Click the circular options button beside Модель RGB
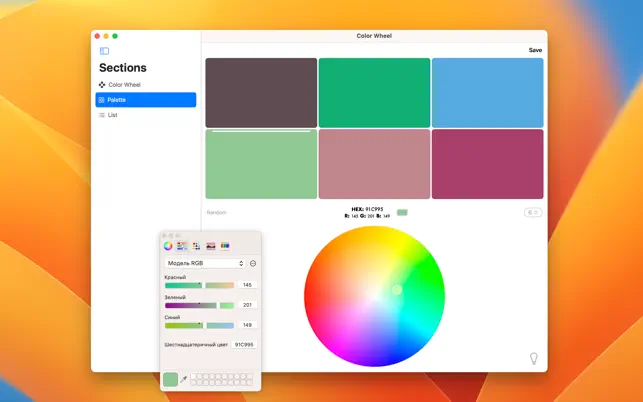This screenshot has height=402, width=643. pos(253,263)
